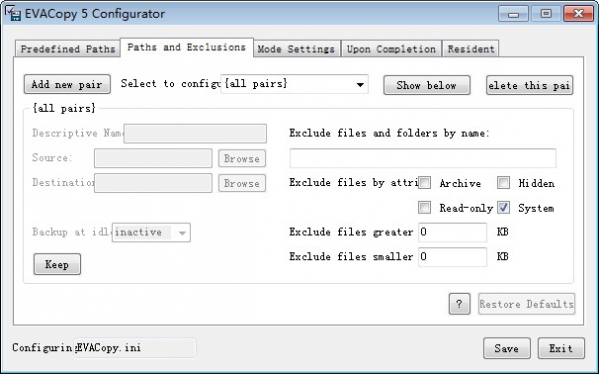Viewport: 599px width, 374px height.
Task: Click the Exclude files by name field
Action: [423, 158]
